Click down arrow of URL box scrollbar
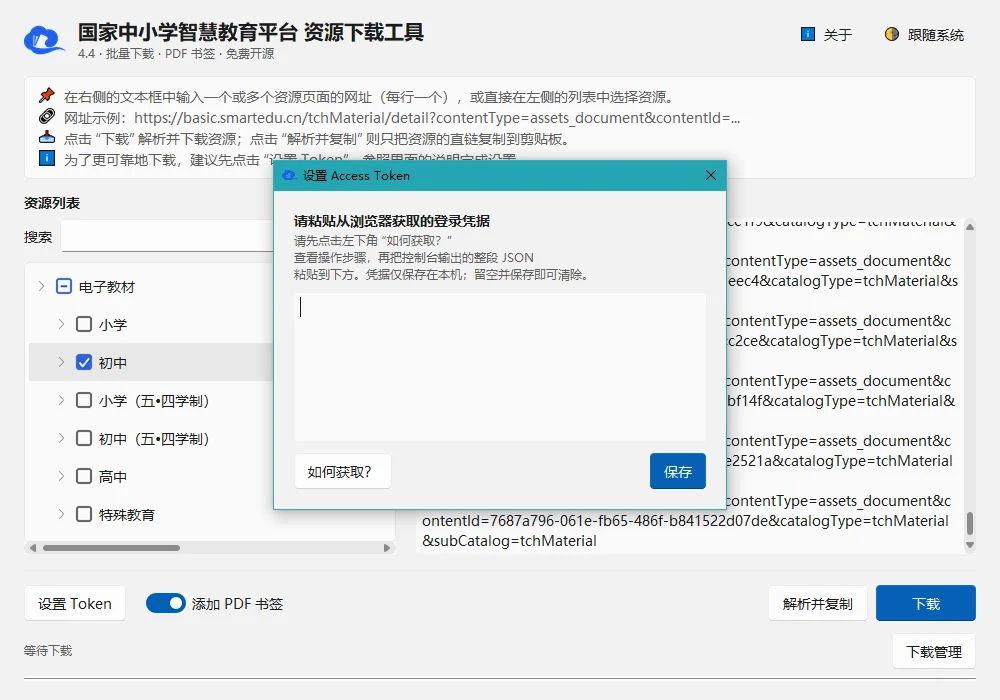Screen dimensions: 1000x700 [x=970, y=545]
